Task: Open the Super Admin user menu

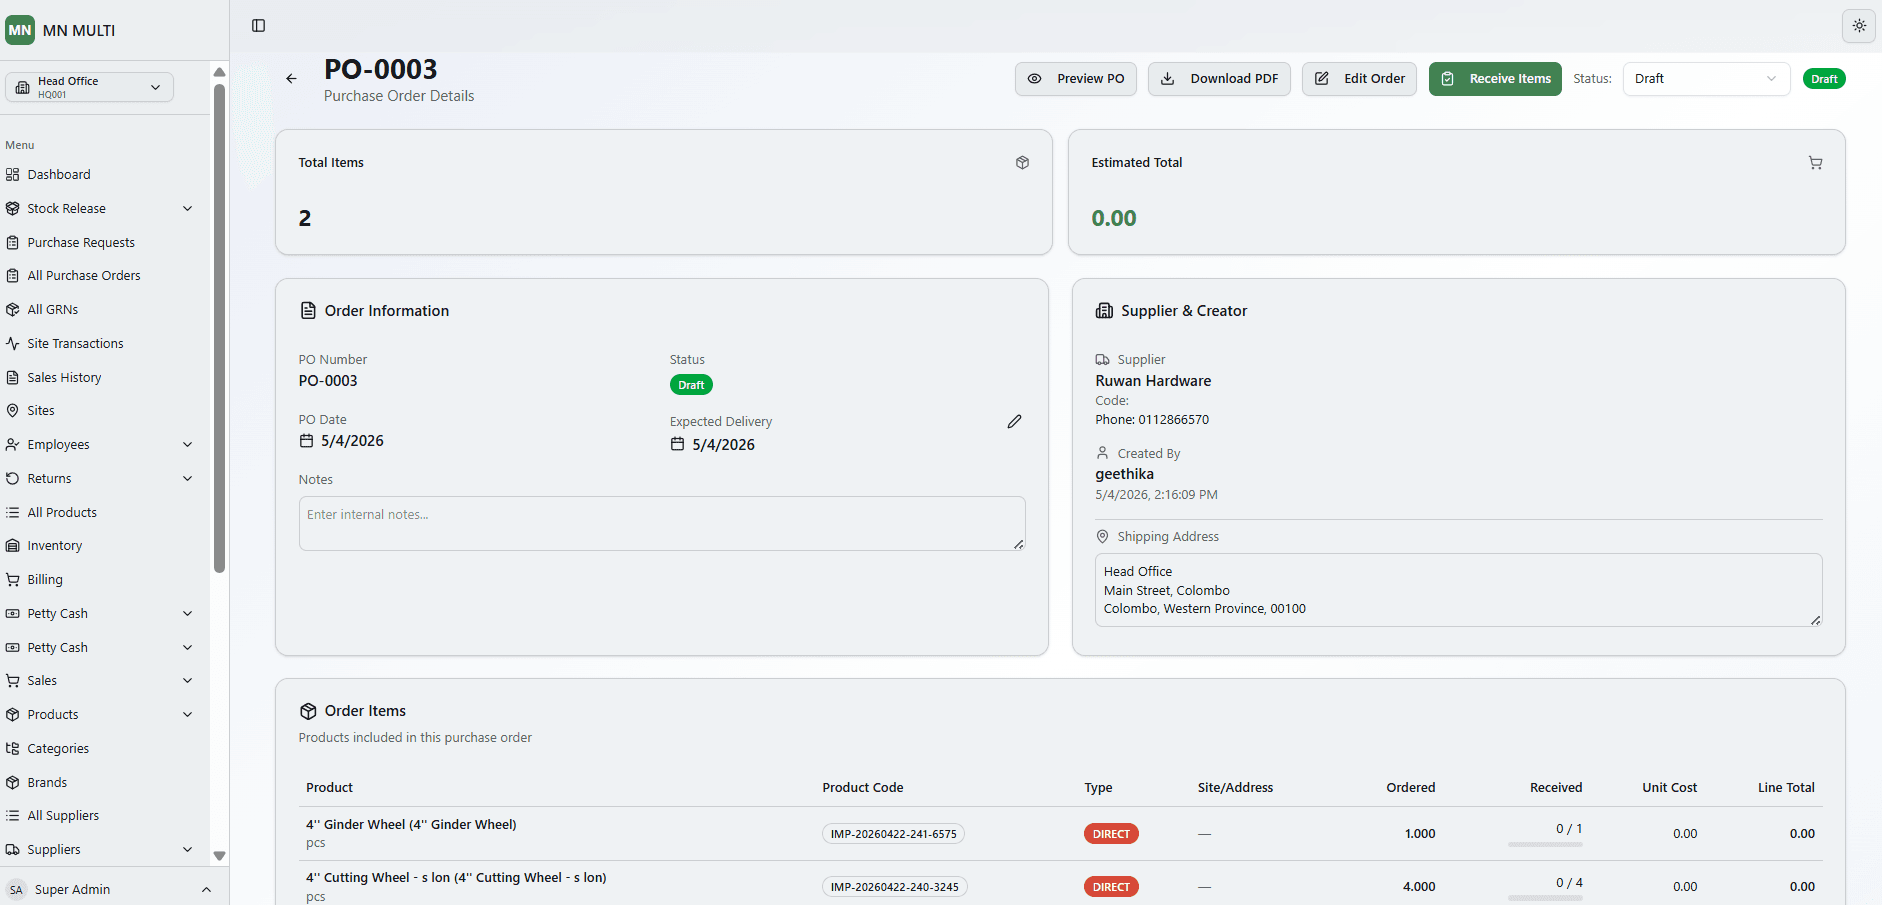Action: coord(110,890)
